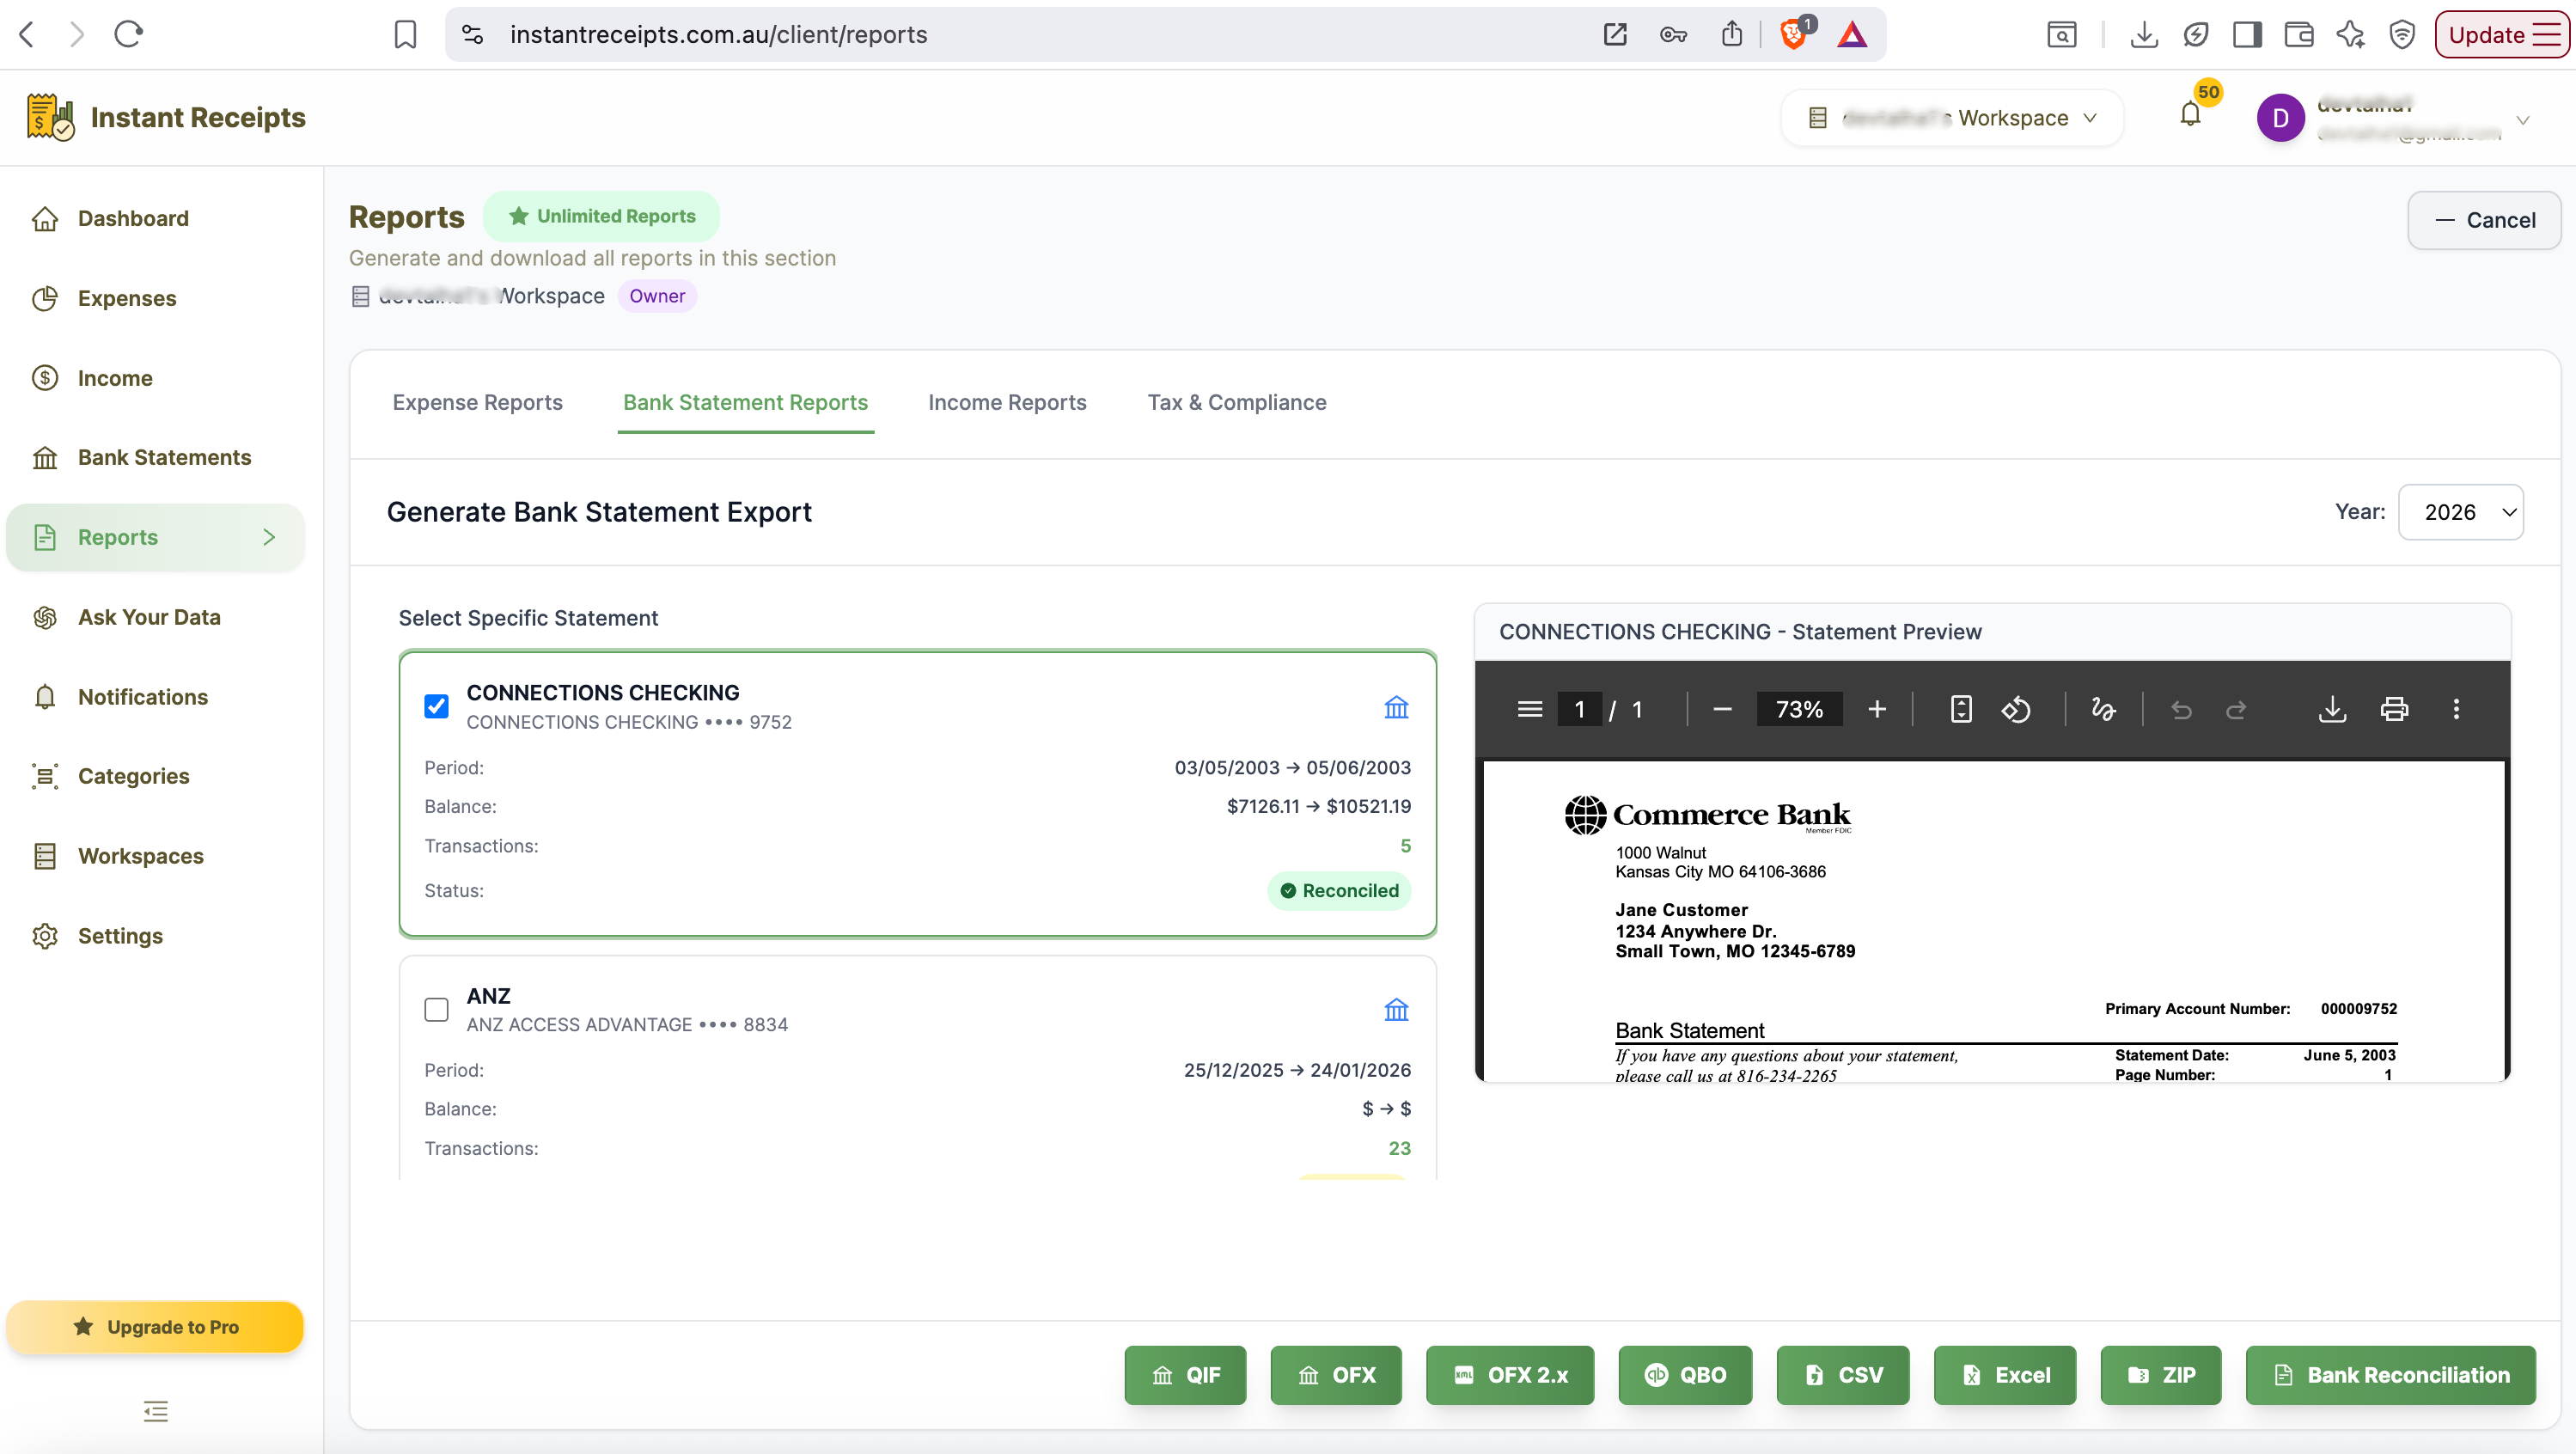
Task: Open PDF preview sidebar menu icon
Action: pos(1529,709)
